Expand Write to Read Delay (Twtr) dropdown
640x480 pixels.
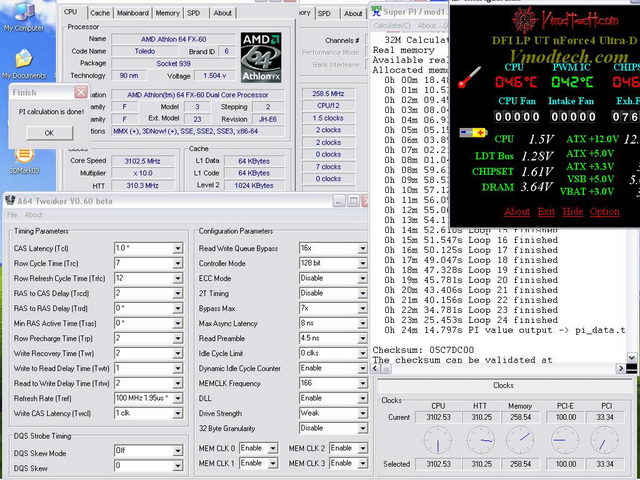[178, 369]
